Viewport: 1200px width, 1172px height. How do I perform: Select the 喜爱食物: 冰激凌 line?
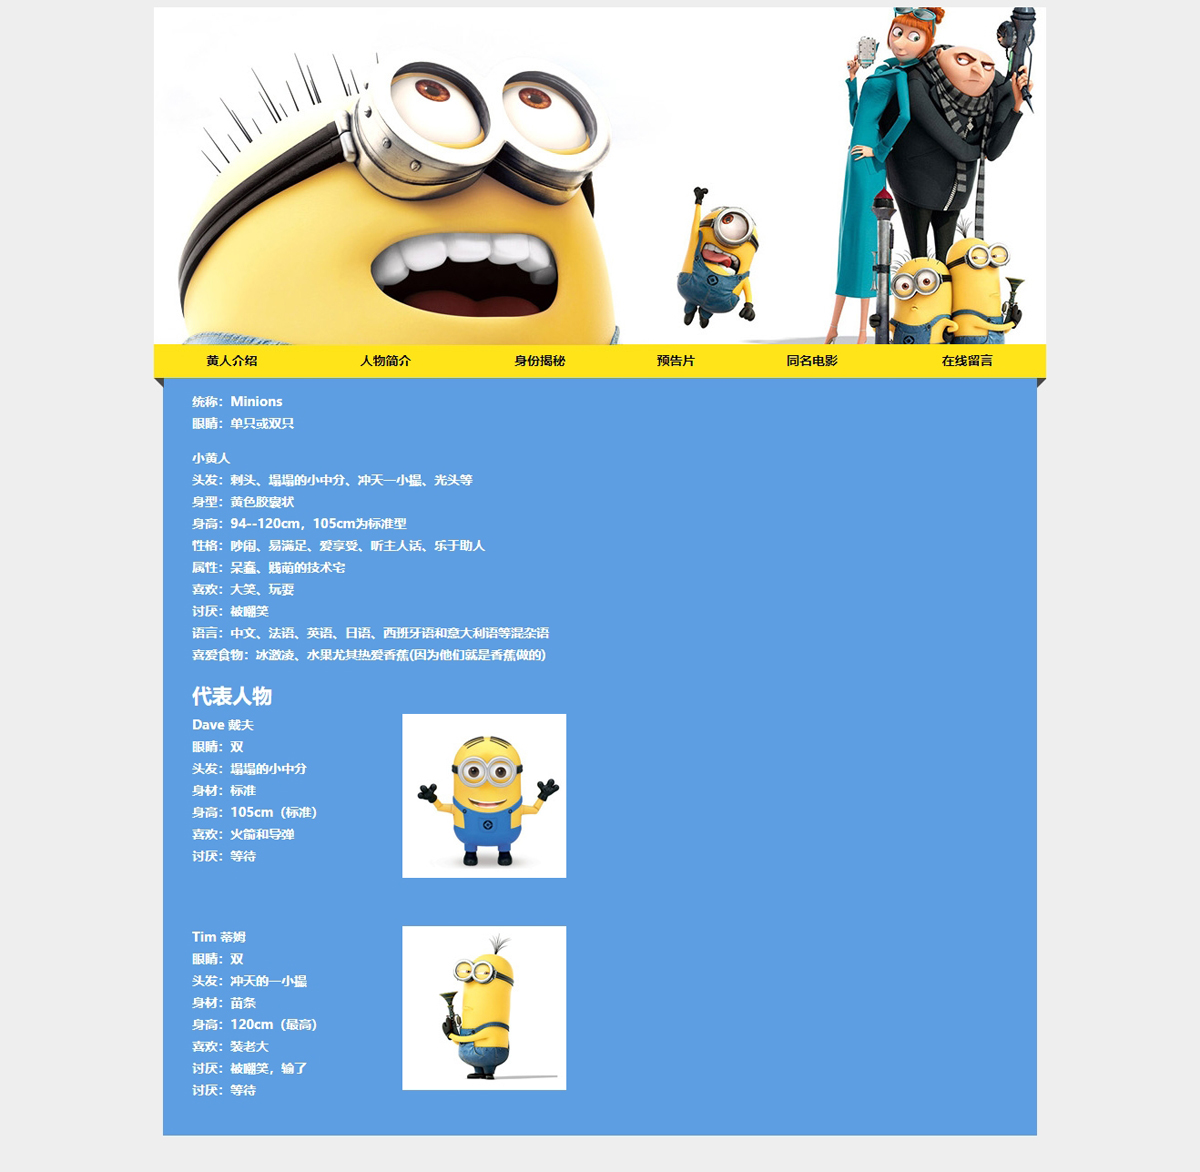tap(369, 655)
